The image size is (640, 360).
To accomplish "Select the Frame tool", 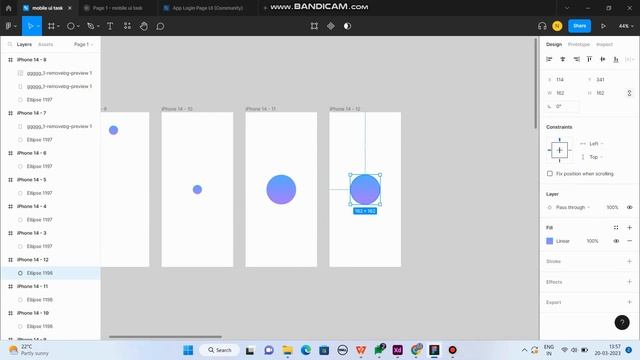I will (x=51, y=26).
